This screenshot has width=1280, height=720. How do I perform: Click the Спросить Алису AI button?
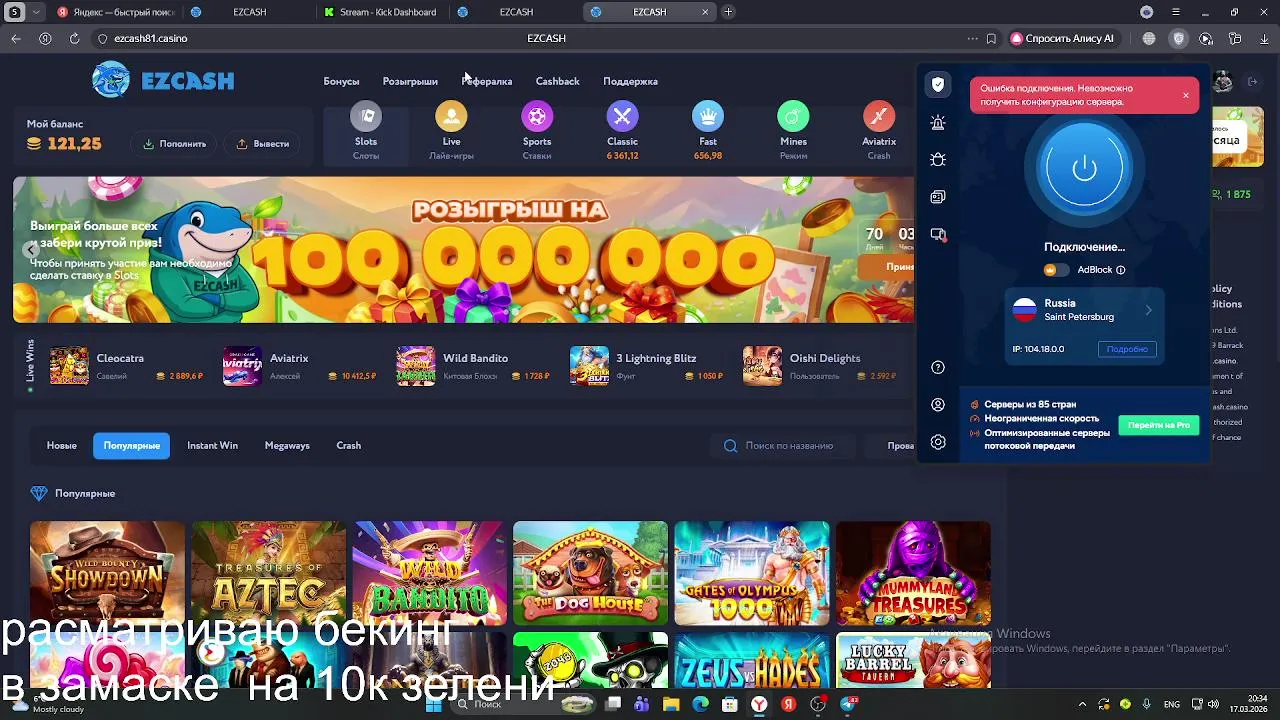(x=1062, y=38)
